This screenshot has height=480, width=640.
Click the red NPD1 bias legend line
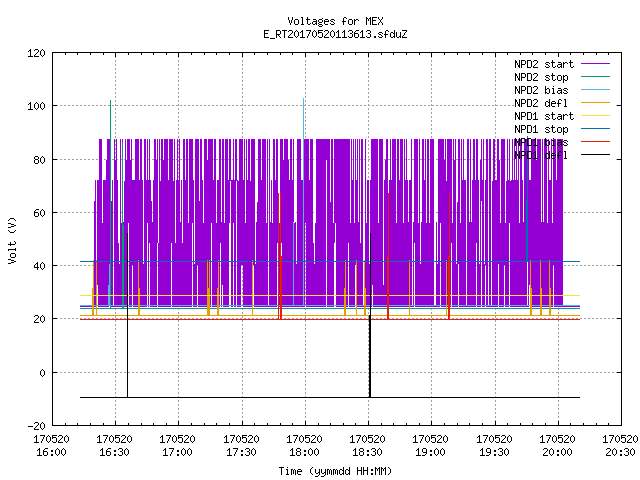point(595,142)
